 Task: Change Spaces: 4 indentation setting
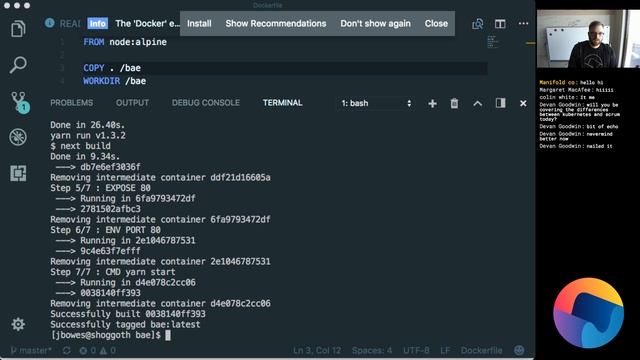pyautogui.click(x=372, y=350)
